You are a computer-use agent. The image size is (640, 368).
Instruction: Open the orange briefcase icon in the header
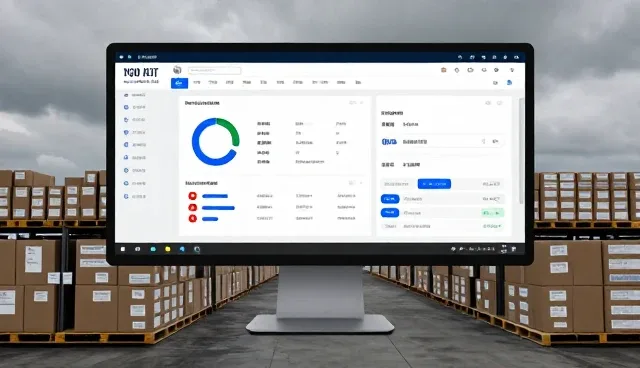444,70
